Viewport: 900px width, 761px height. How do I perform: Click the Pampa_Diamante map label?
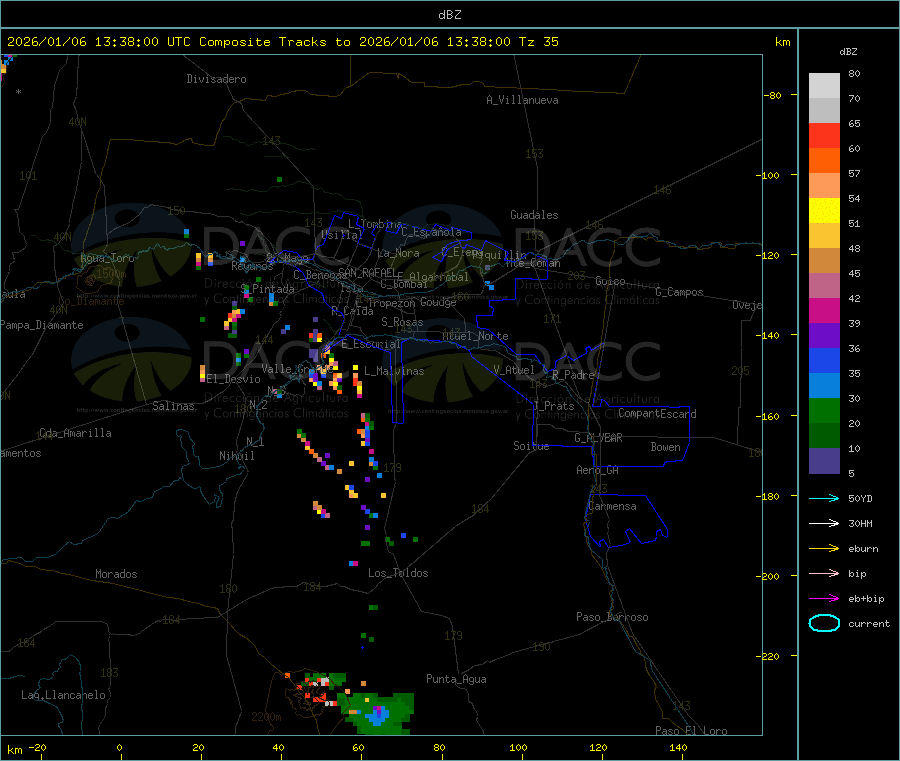click(x=42, y=325)
